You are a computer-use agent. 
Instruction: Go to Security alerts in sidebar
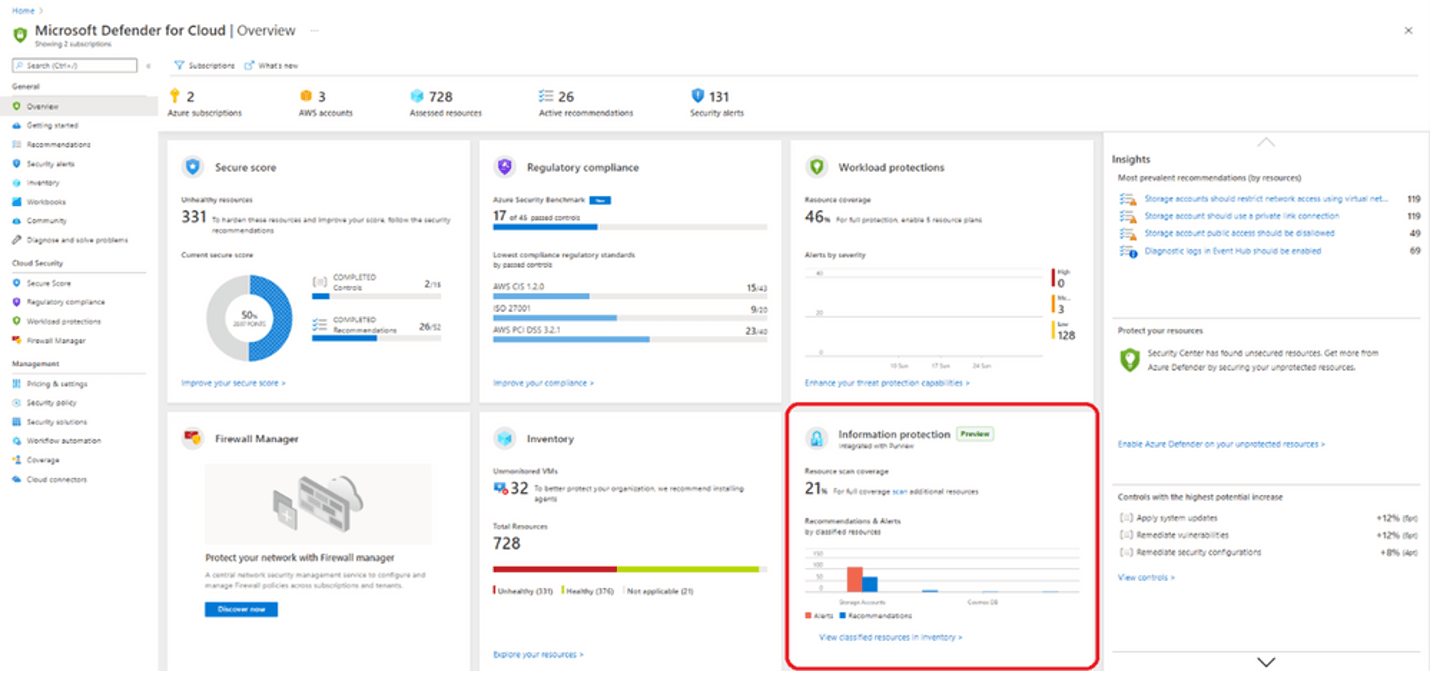tap(50, 163)
